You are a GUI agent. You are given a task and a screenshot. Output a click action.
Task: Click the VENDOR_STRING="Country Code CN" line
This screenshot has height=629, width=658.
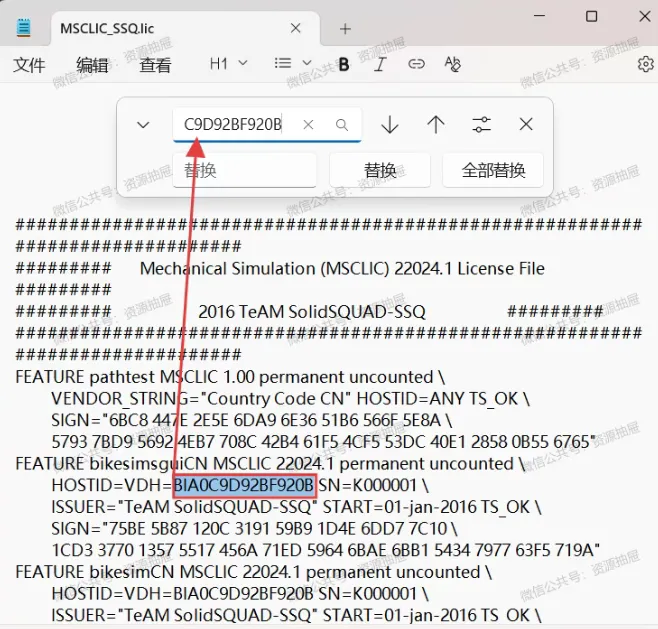point(290,399)
